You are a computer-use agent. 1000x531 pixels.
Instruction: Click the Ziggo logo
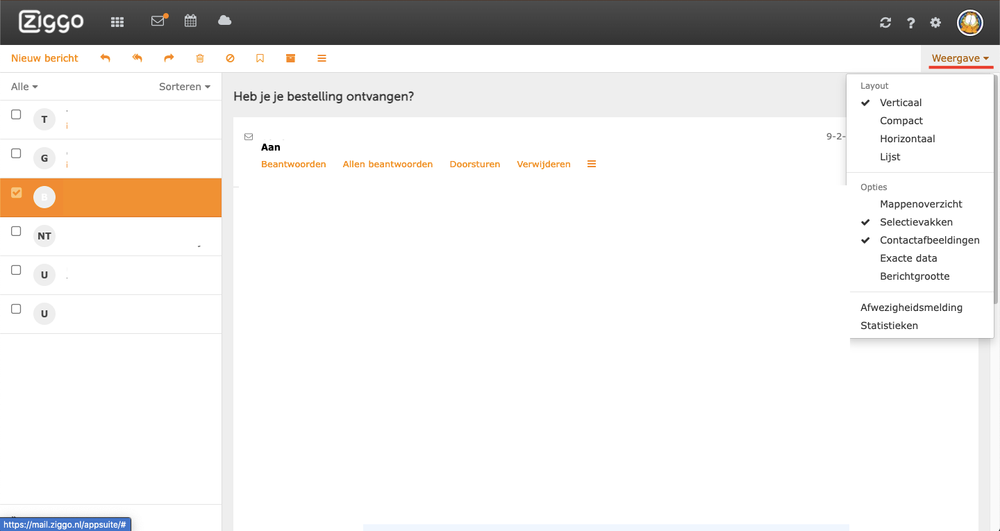51,22
